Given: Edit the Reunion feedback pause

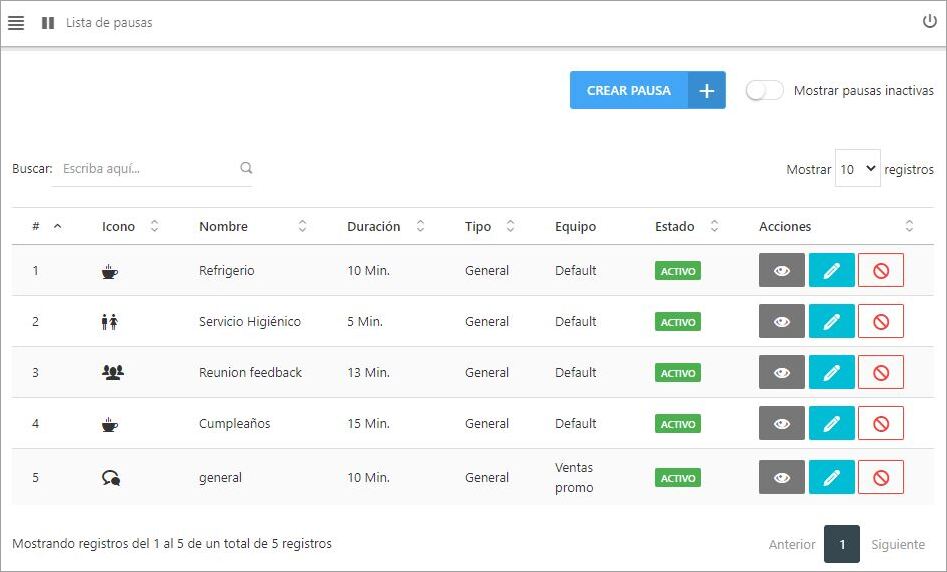Looking at the screenshot, I should pos(831,372).
